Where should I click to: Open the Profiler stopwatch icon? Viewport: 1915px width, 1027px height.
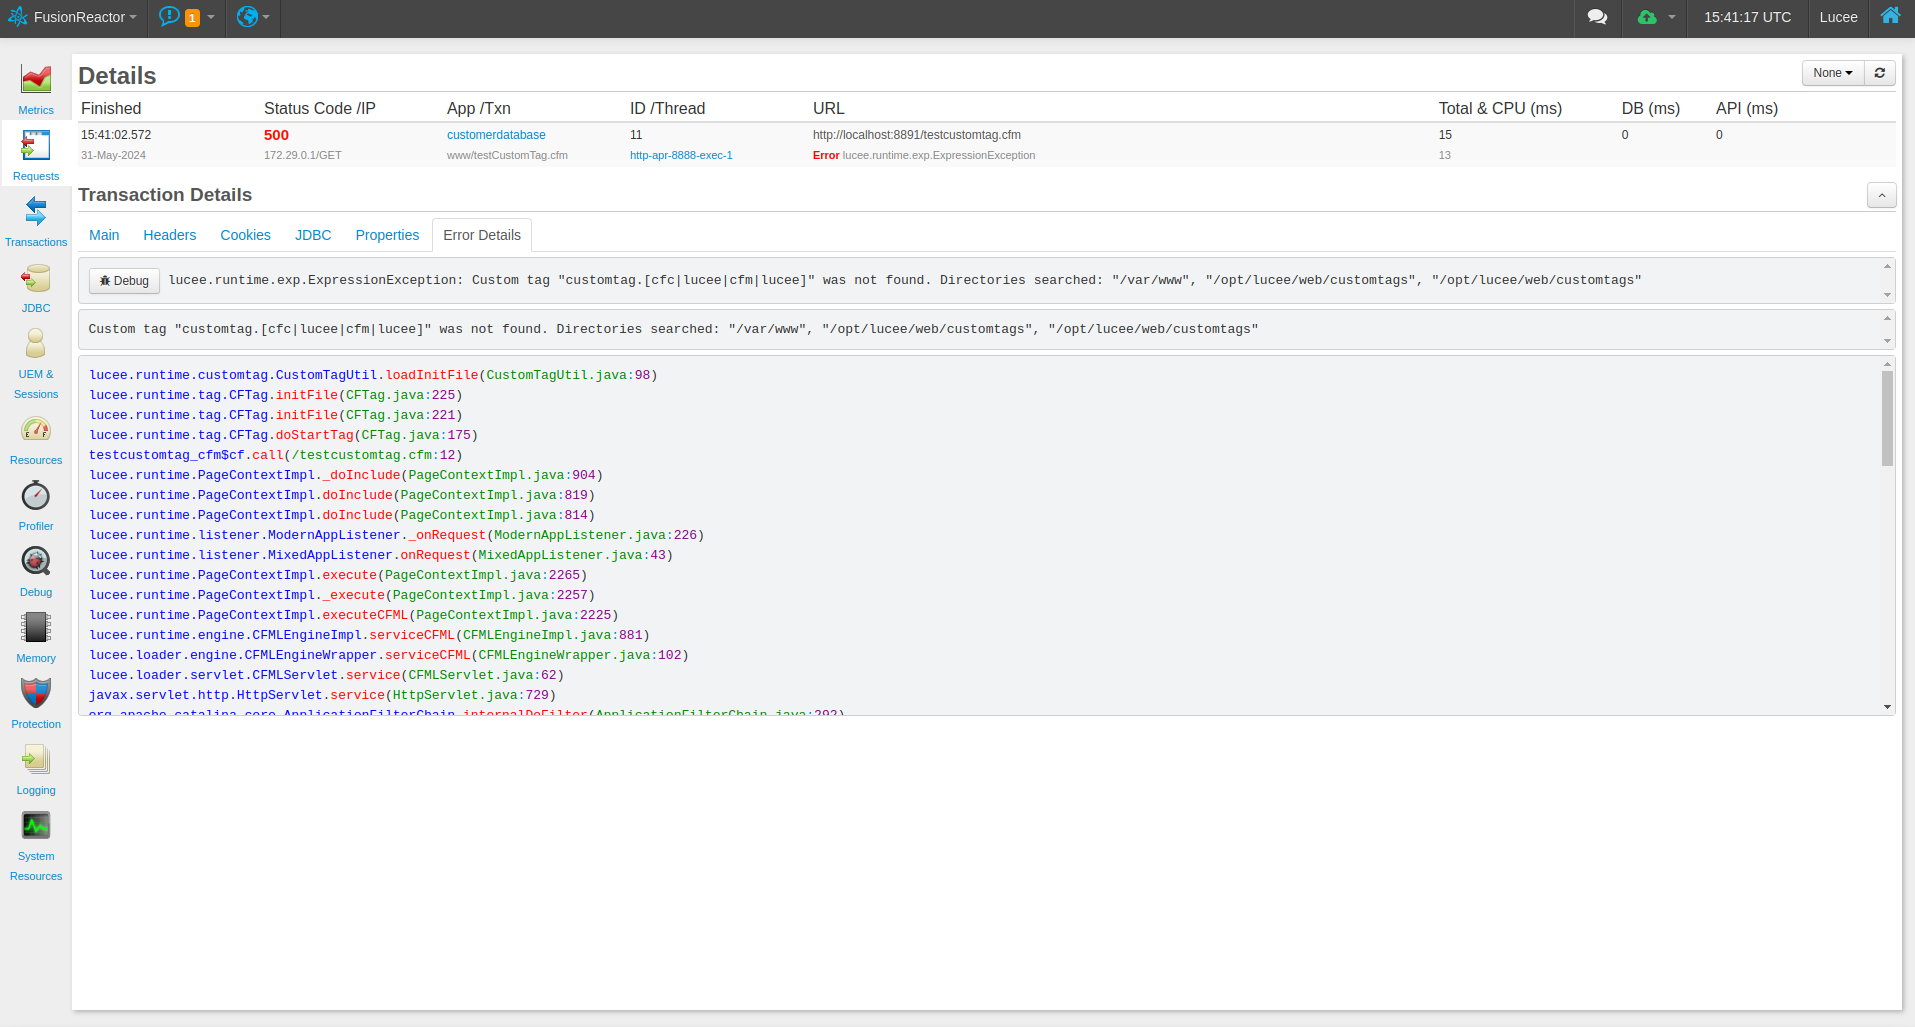click(36, 496)
